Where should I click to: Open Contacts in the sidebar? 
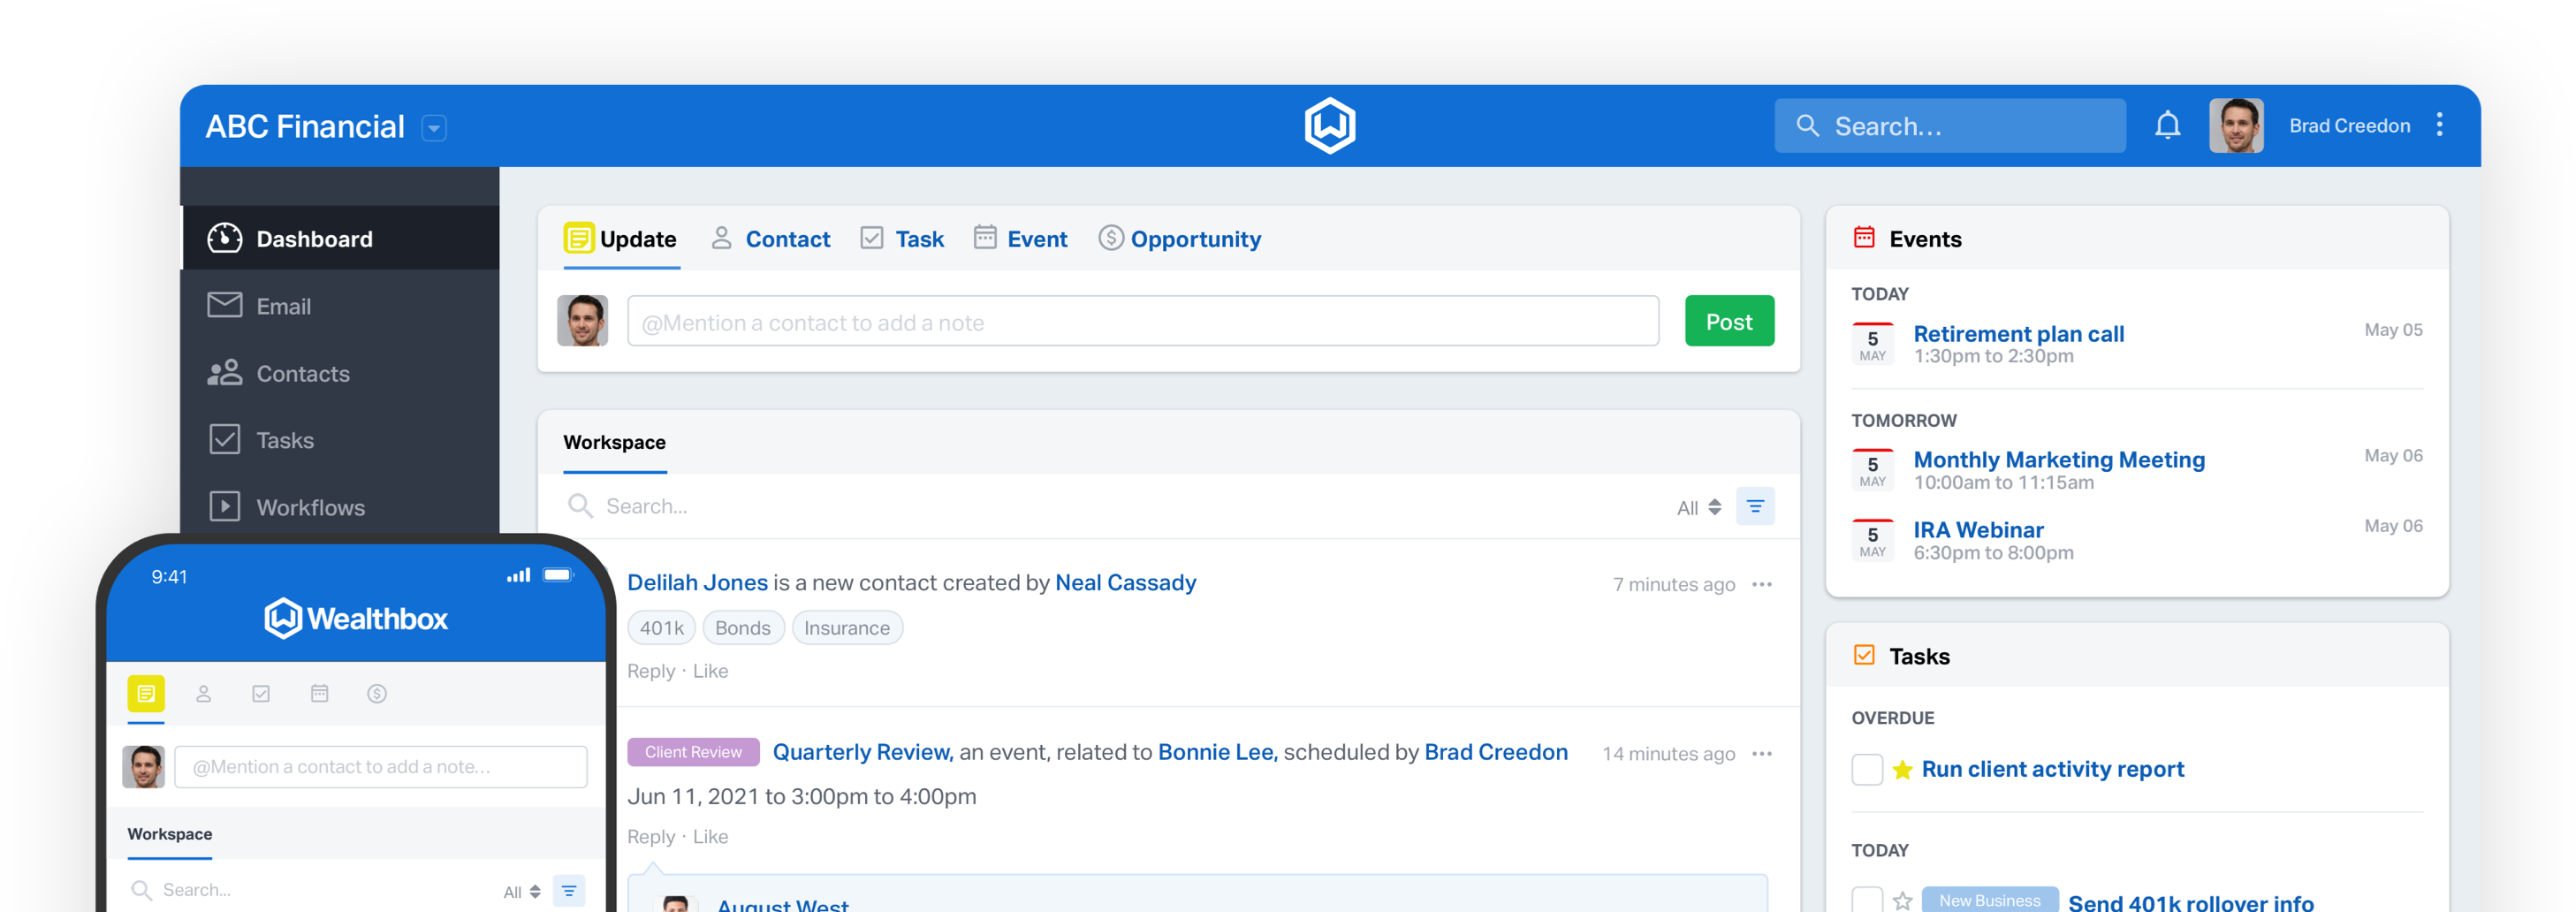click(x=340, y=373)
